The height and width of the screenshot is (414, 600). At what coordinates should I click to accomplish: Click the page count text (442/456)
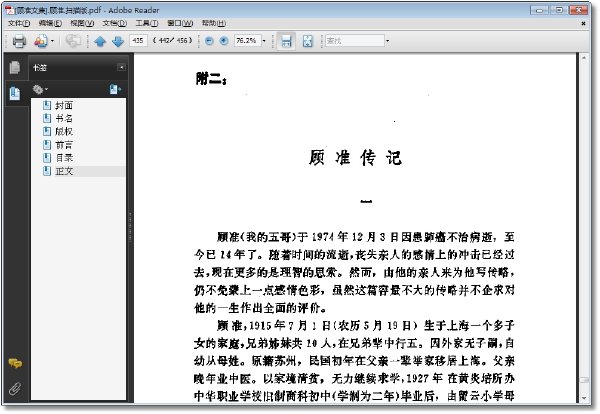click(172, 40)
